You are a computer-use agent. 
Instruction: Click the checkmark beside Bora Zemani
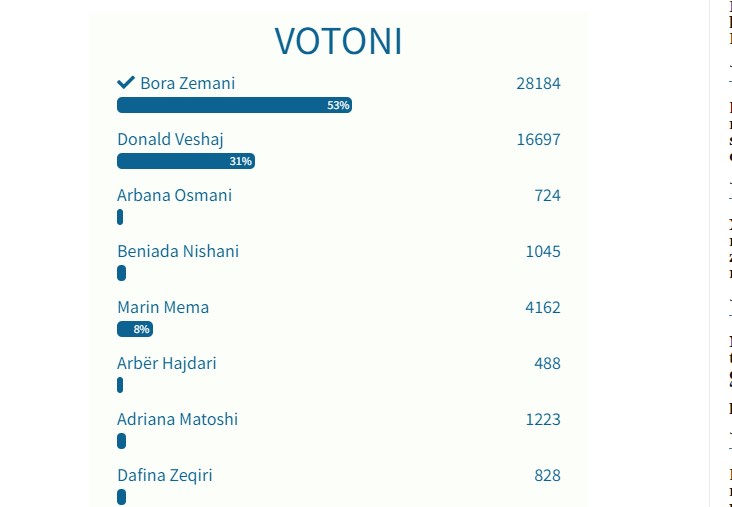(126, 82)
